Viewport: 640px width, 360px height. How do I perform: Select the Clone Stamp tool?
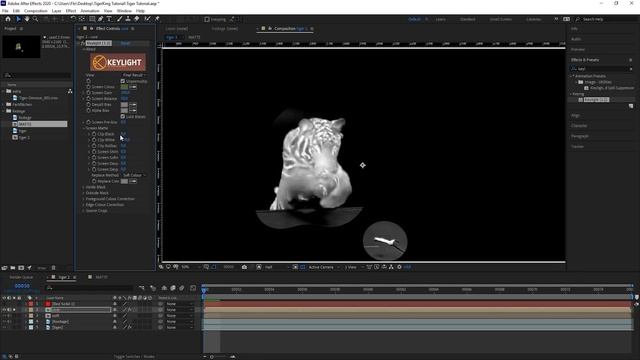coord(128,19)
